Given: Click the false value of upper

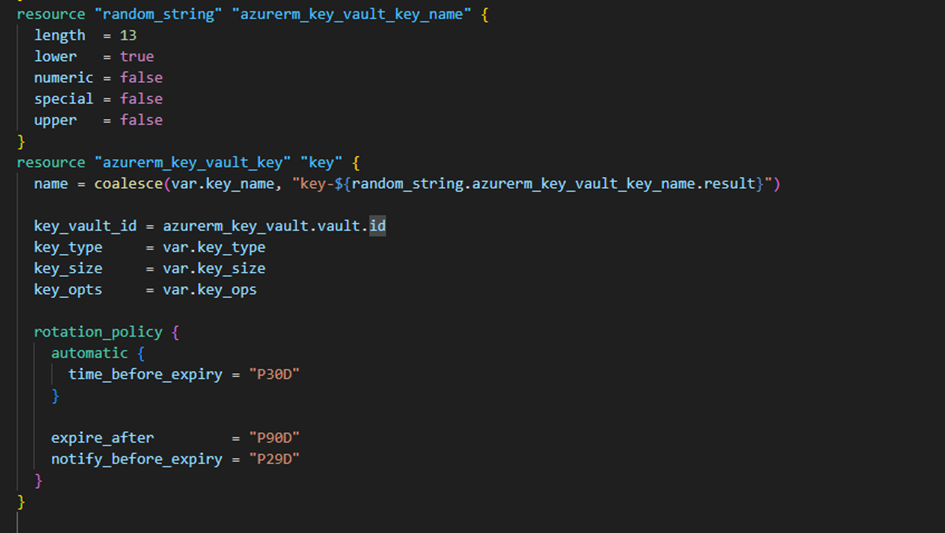Looking at the screenshot, I should tap(141, 119).
